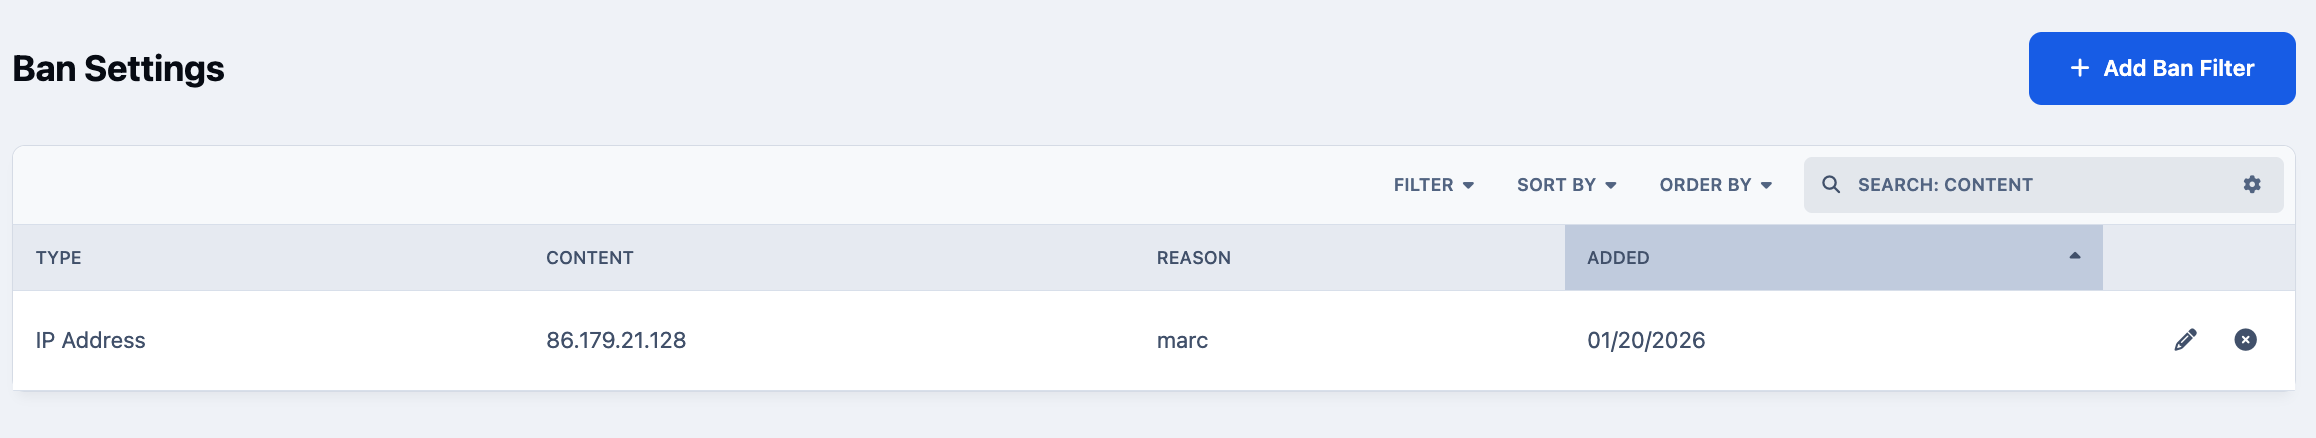This screenshot has height=438, width=2316.
Task: Click the reason text marc
Action: pyautogui.click(x=1182, y=340)
